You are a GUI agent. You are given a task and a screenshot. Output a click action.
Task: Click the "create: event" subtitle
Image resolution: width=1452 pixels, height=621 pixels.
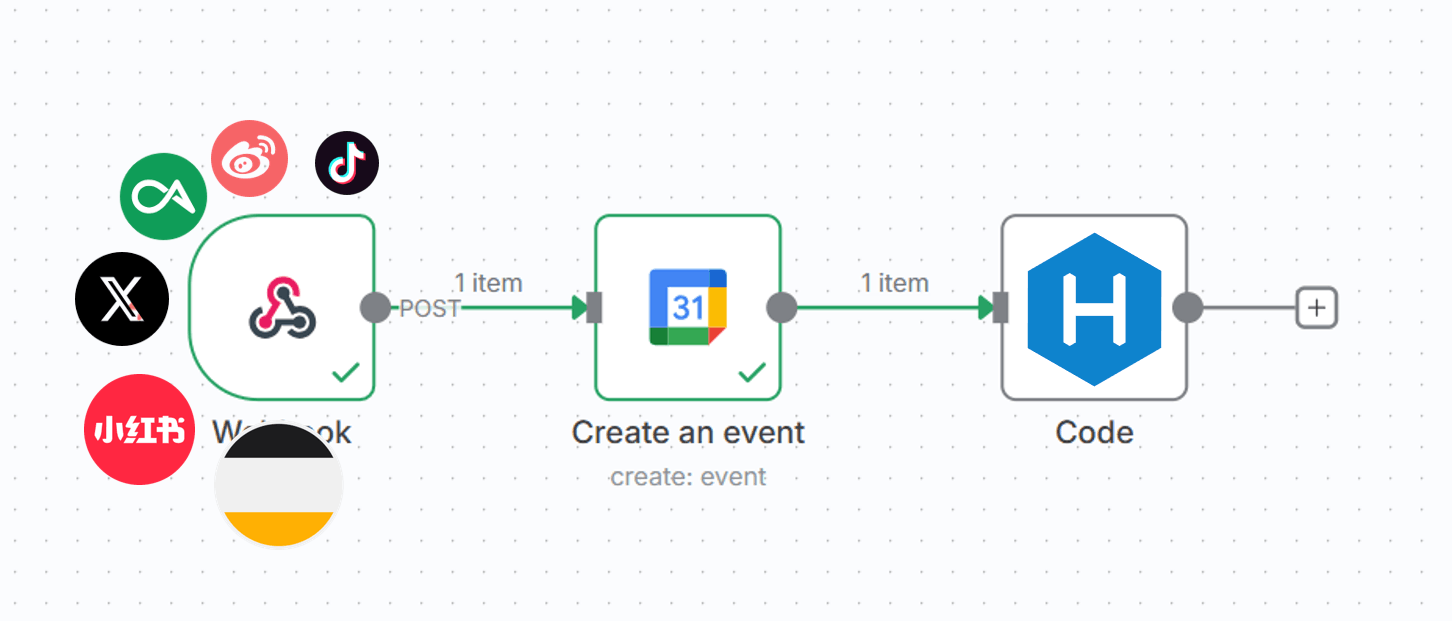click(688, 477)
